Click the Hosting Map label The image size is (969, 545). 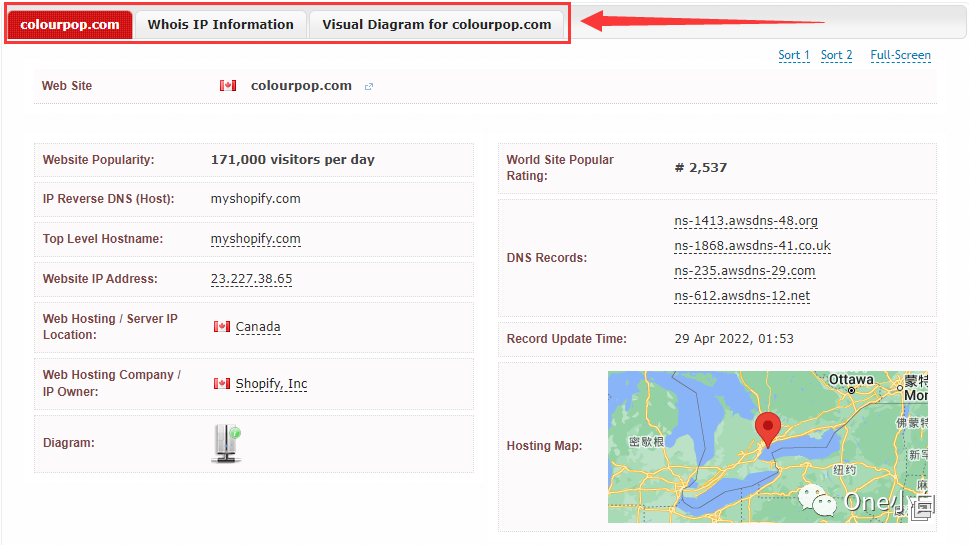point(544,446)
